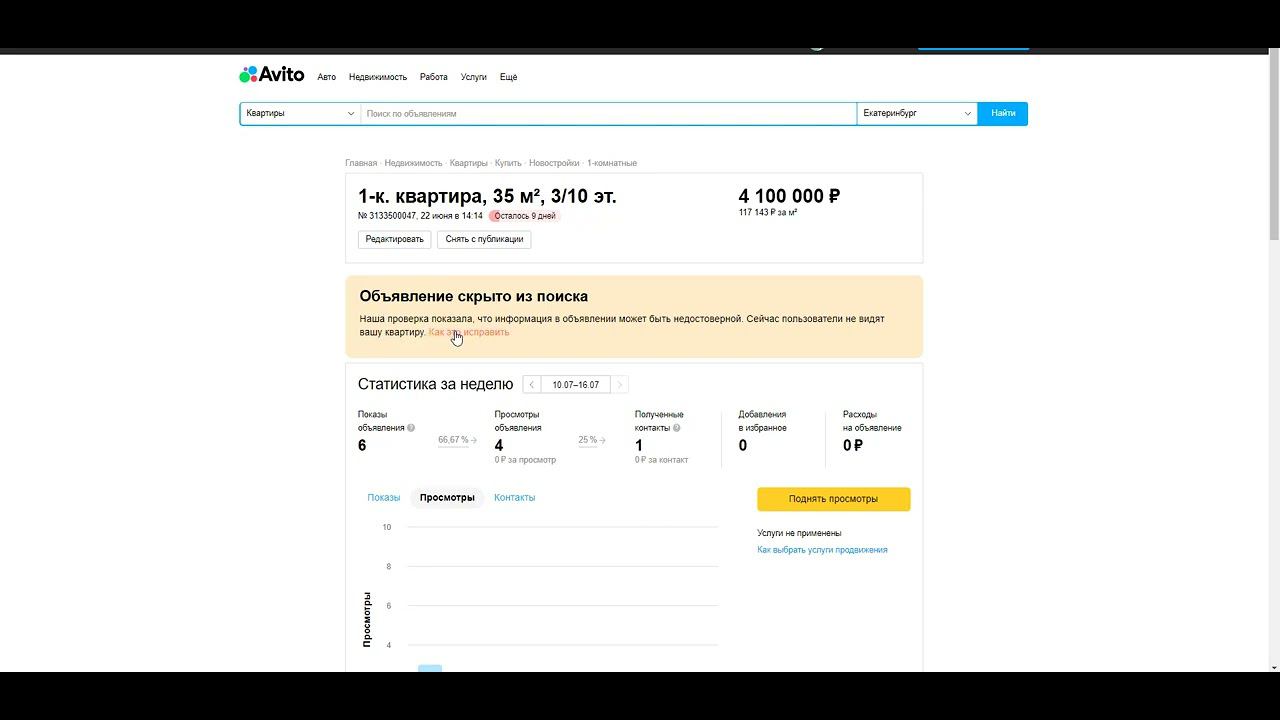Go to Новостройки breadcrumb
Viewport: 1280px width, 720px height.
pyautogui.click(x=554, y=163)
